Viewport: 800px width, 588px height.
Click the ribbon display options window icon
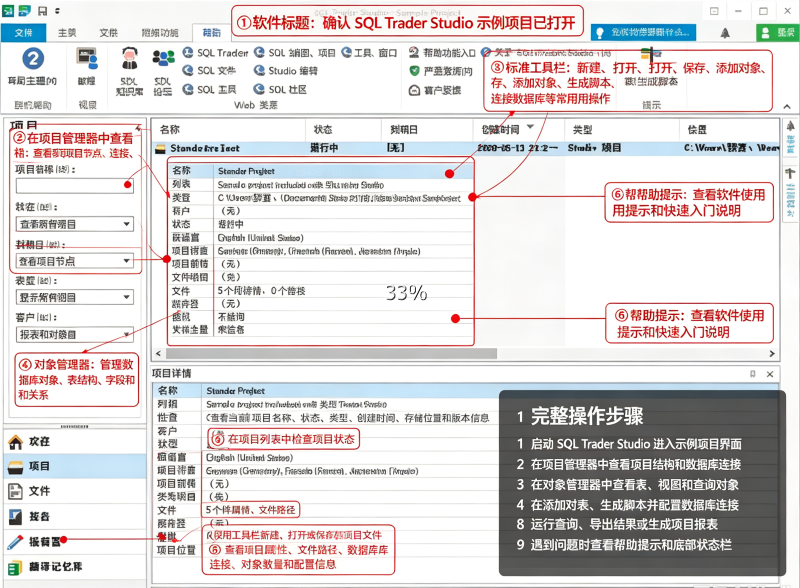coord(714,11)
